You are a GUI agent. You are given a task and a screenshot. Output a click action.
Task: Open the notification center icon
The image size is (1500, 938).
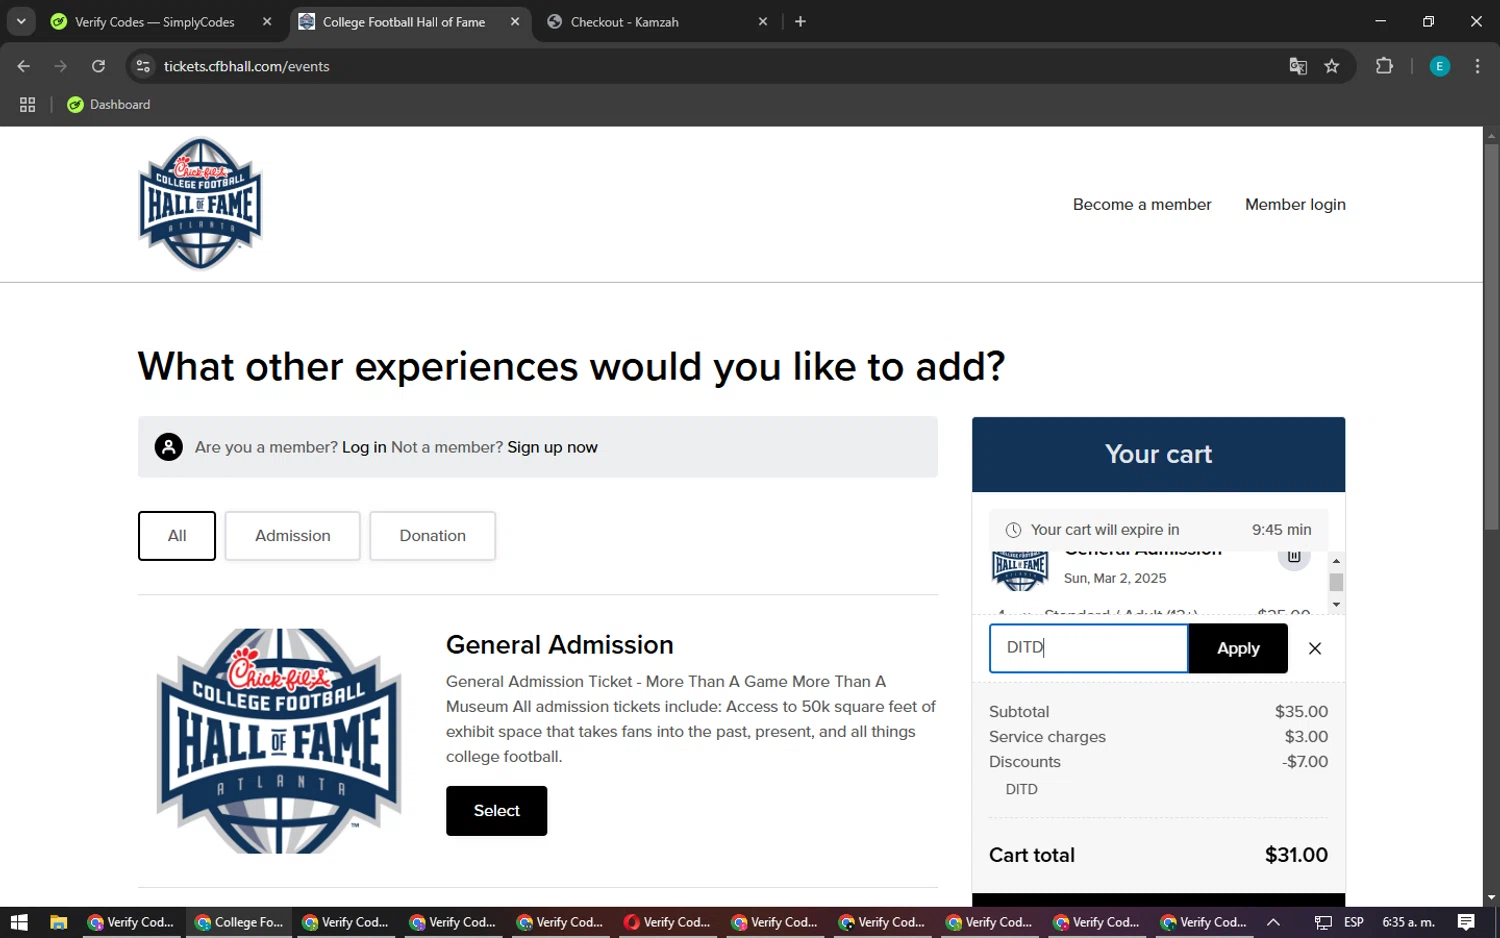click(1466, 922)
